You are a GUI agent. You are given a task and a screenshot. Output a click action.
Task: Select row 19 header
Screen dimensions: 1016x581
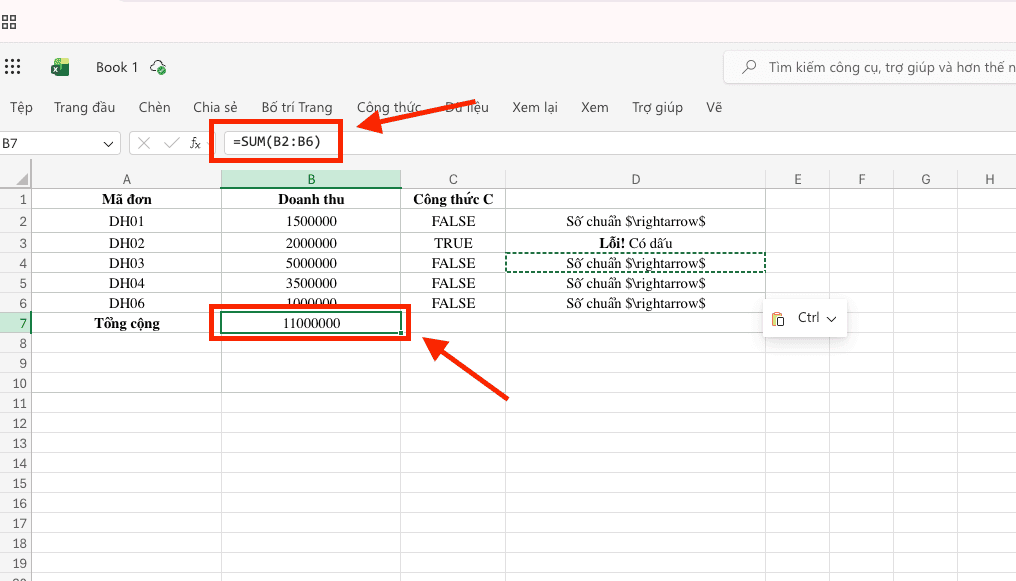16,563
